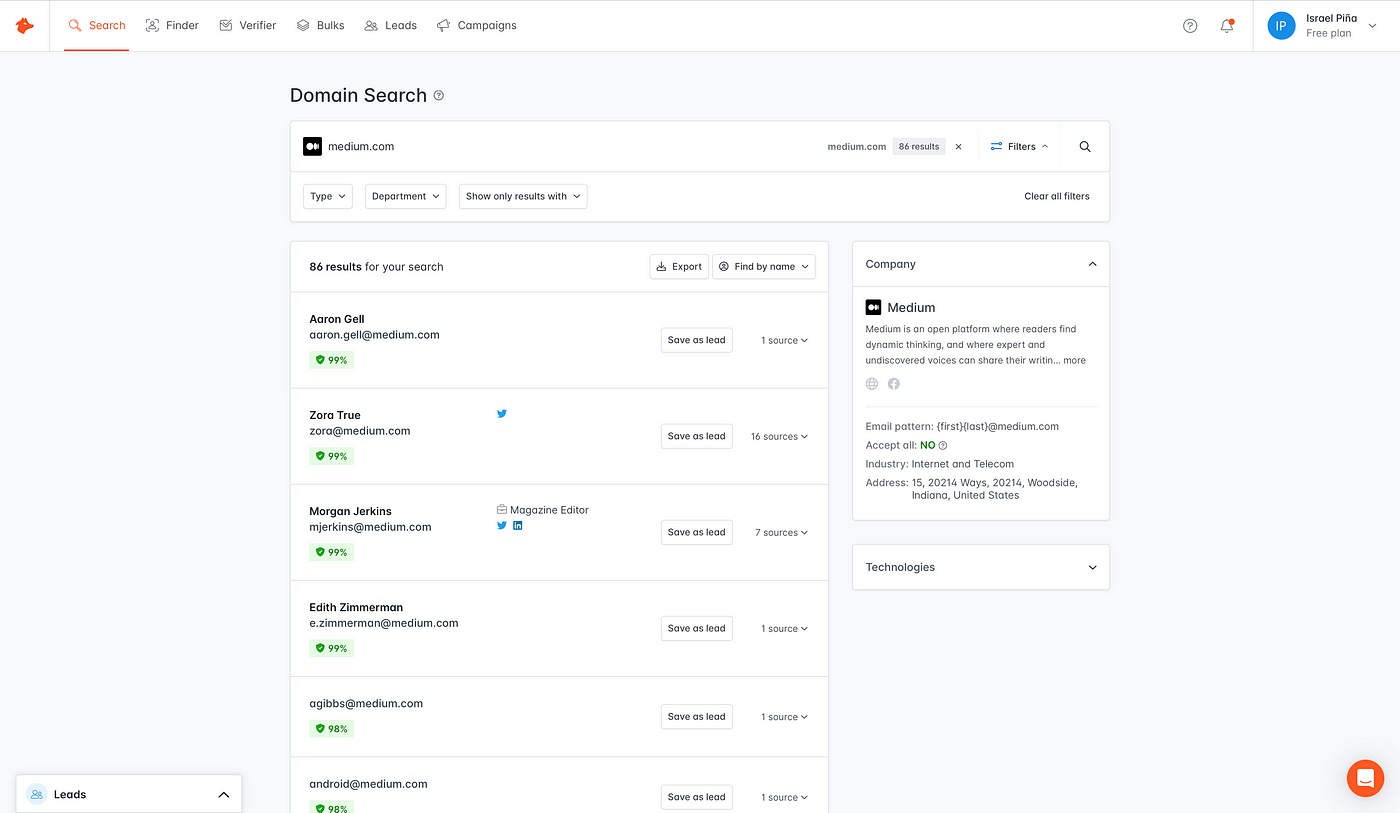Image resolution: width=1400 pixels, height=813 pixels.
Task: Click the Domain Search help tooltip icon
Action: (439, 96)
